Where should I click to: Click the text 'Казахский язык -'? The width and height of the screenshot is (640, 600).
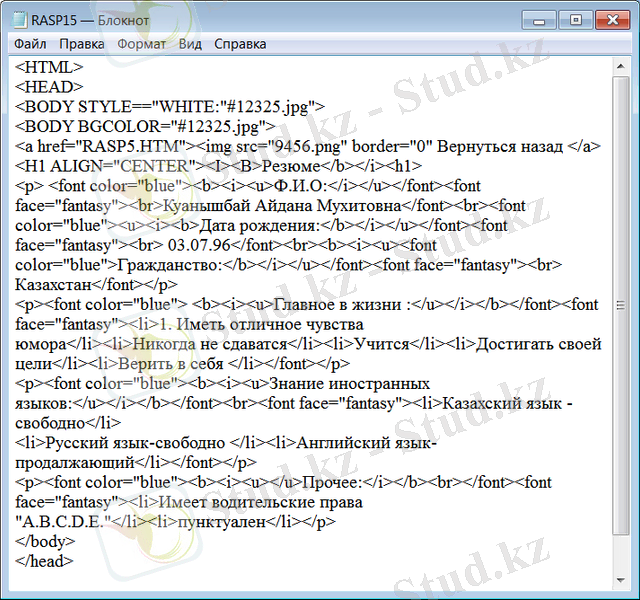pyautogui.click(x=507, y=403)
